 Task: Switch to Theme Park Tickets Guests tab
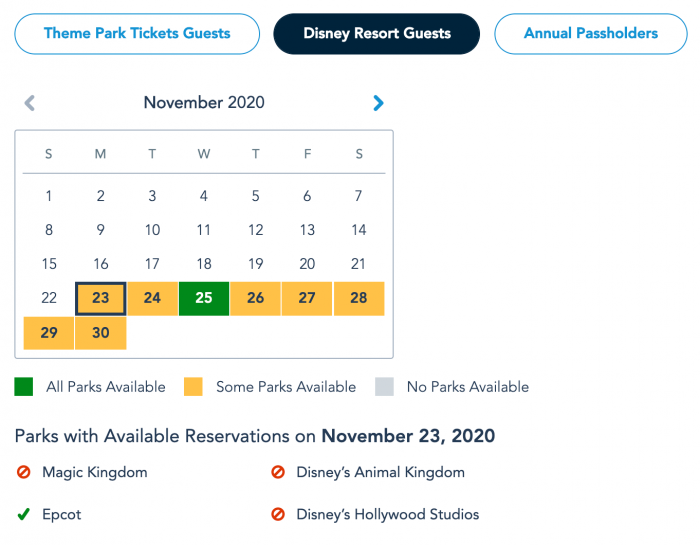click(x=137, y=34)
